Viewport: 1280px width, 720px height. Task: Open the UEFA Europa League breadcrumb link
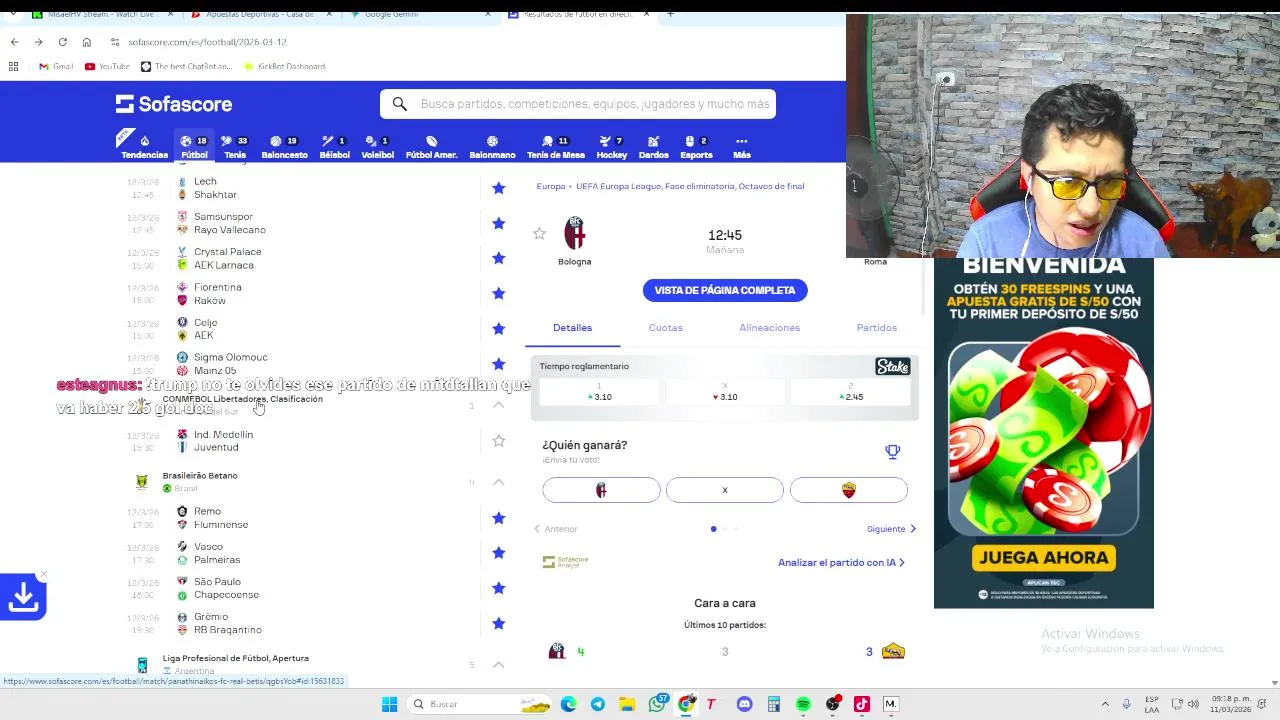click(690, 186)
